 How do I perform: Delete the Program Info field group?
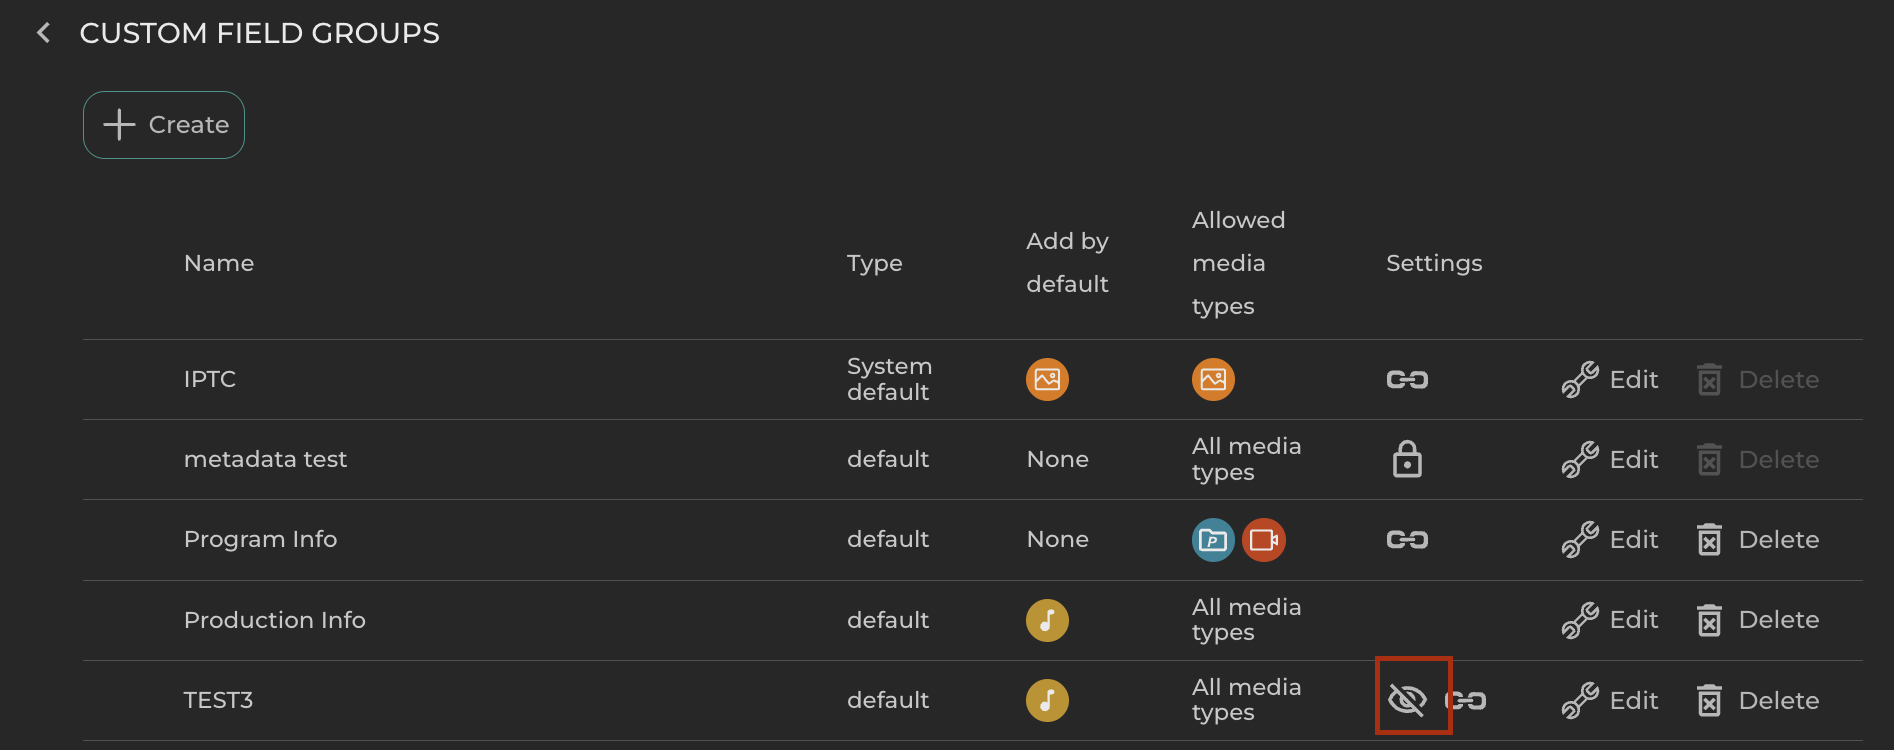[1758, 540]
